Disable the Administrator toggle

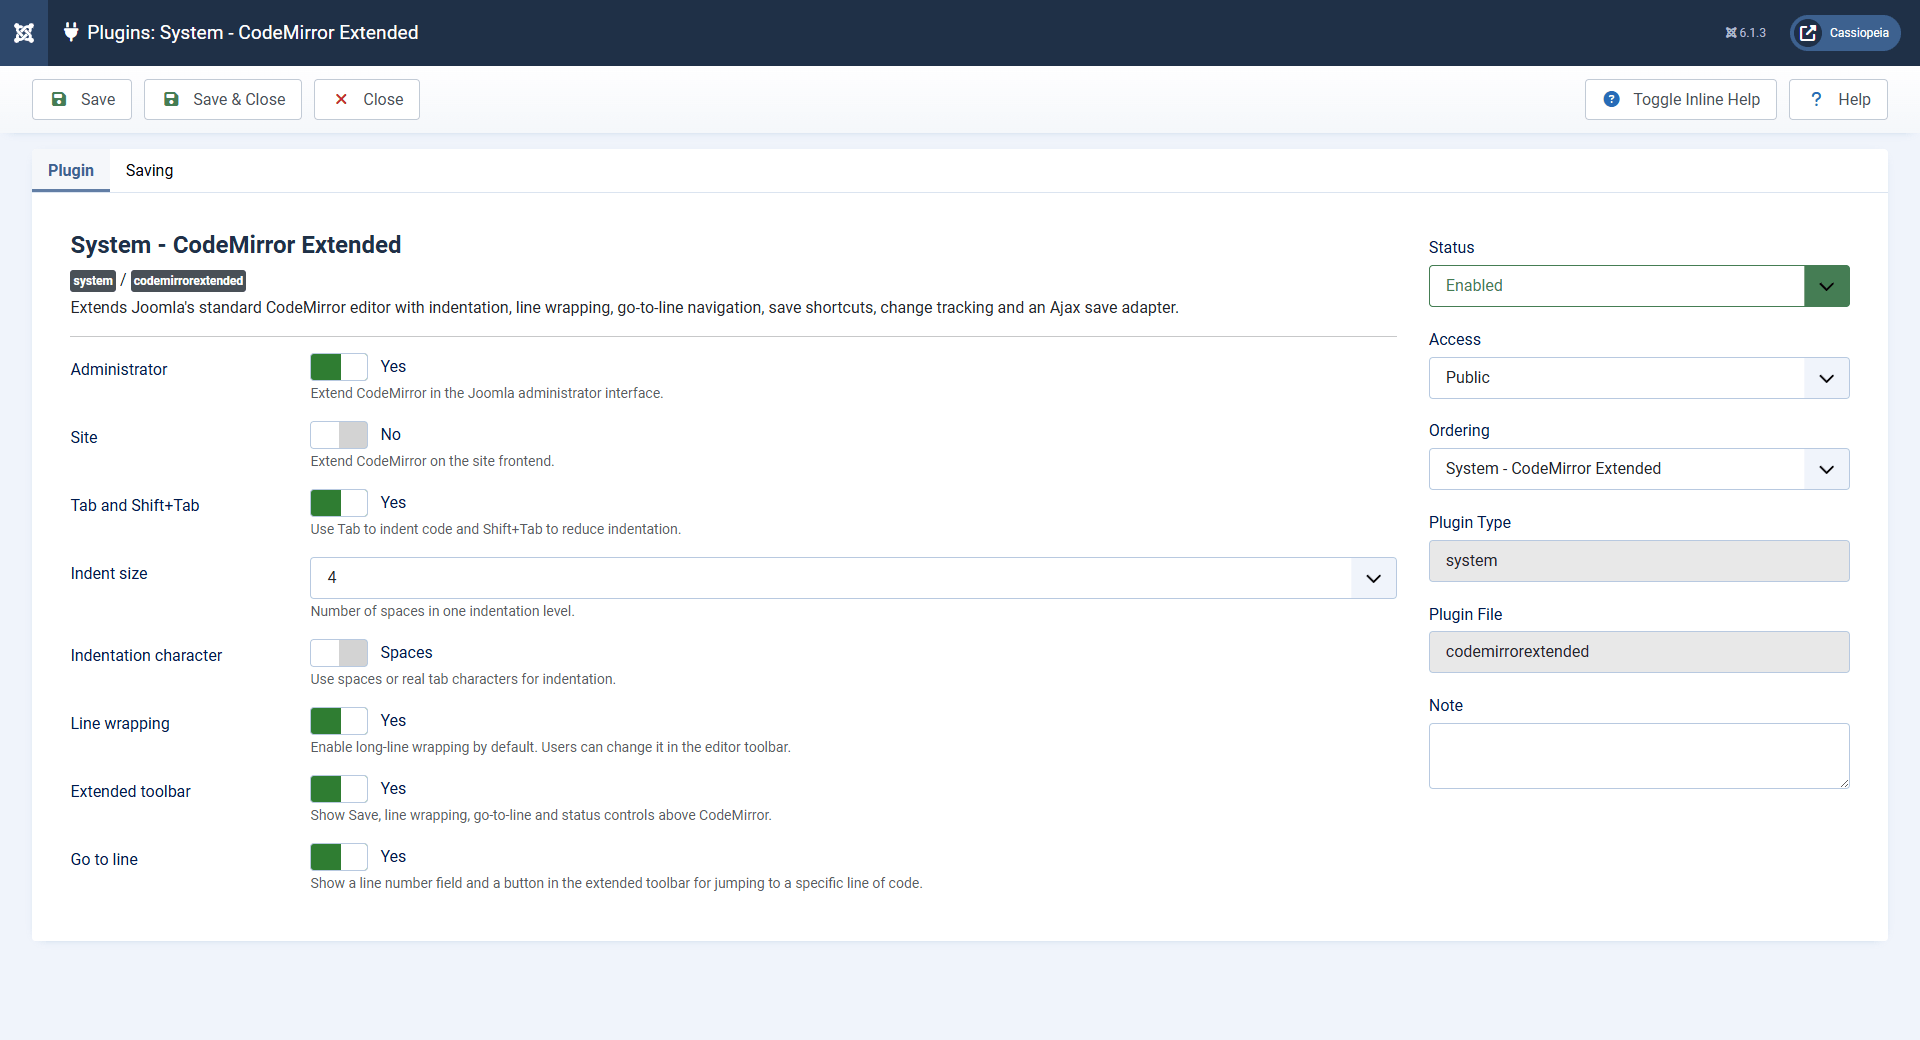click(x=339, y=367)
